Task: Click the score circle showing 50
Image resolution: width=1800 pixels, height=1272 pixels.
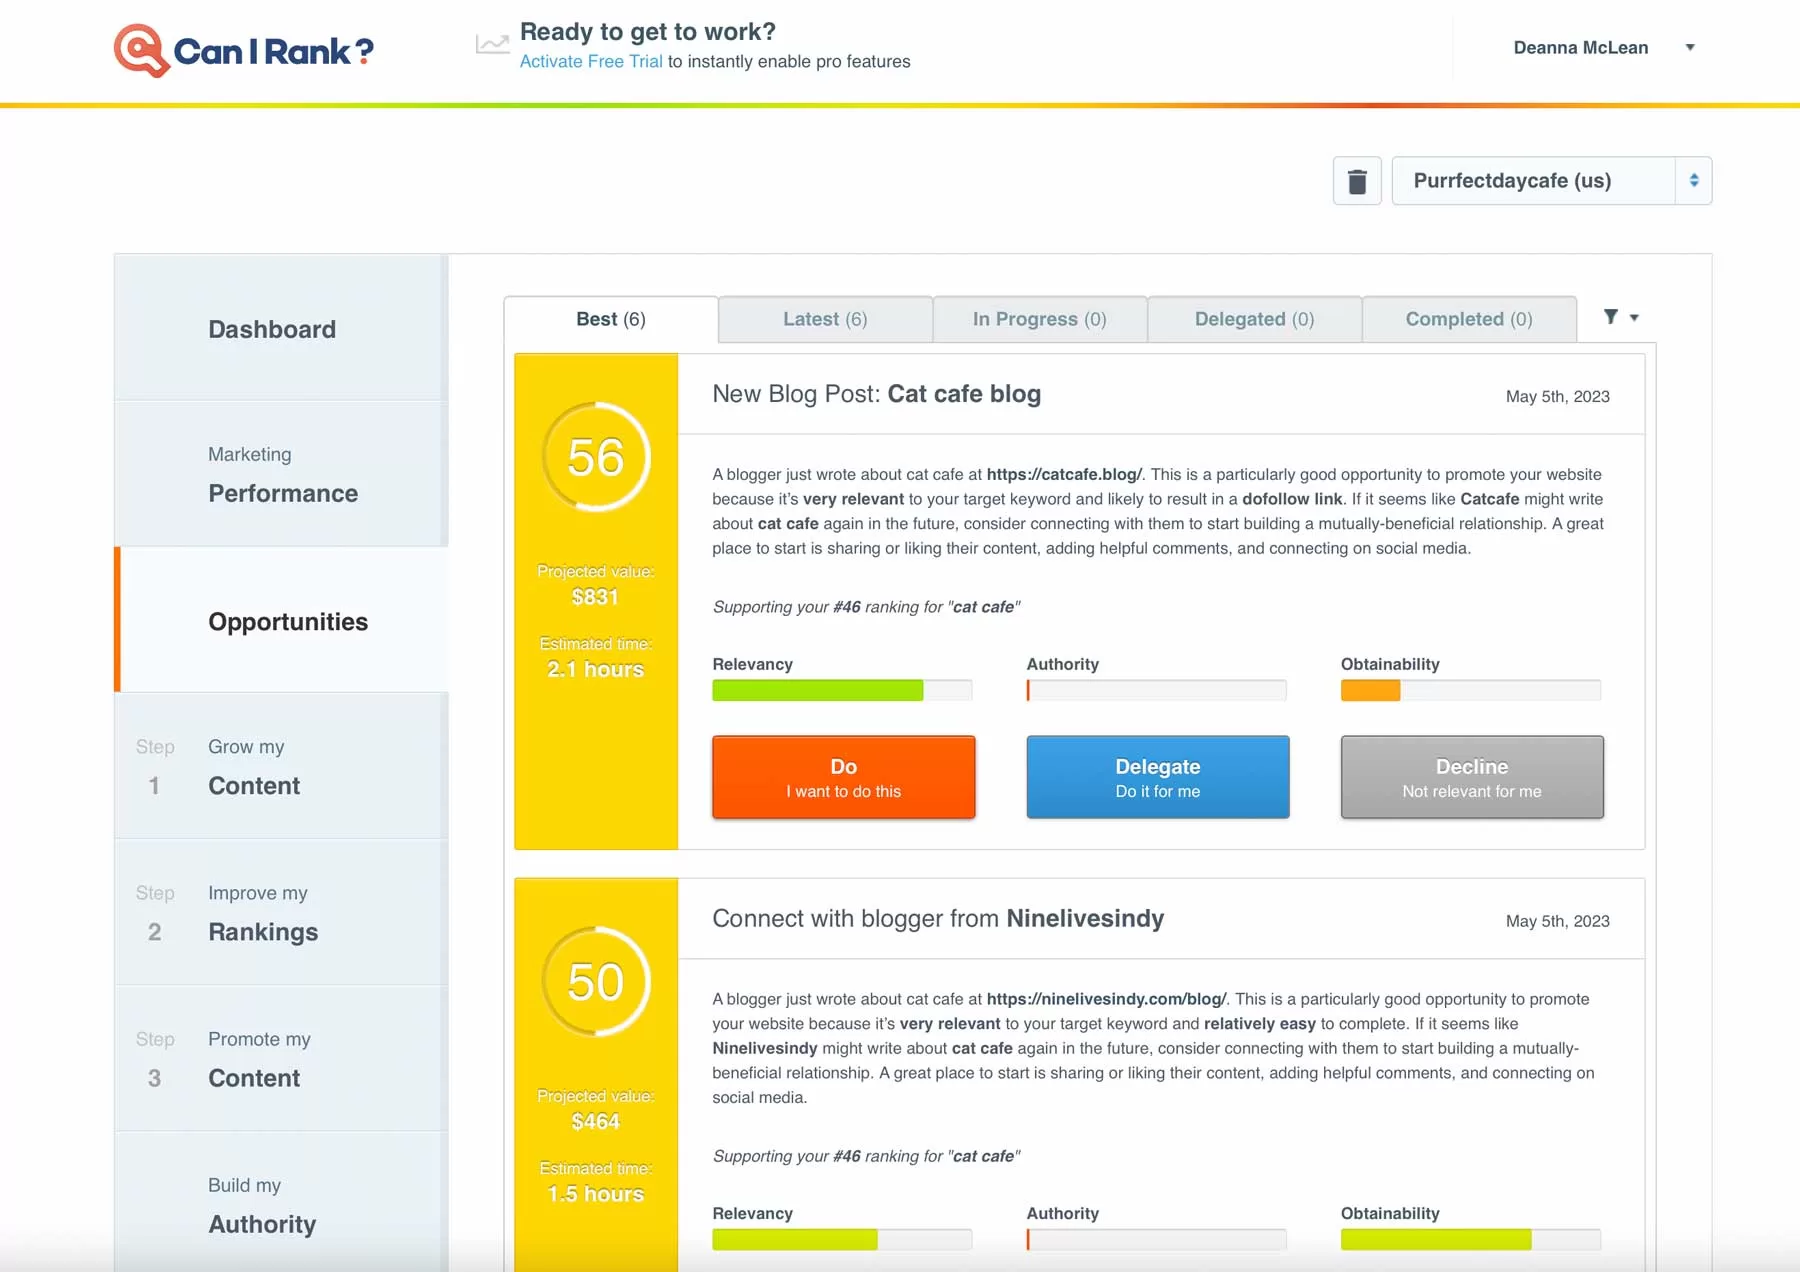Action: [596, 982]
